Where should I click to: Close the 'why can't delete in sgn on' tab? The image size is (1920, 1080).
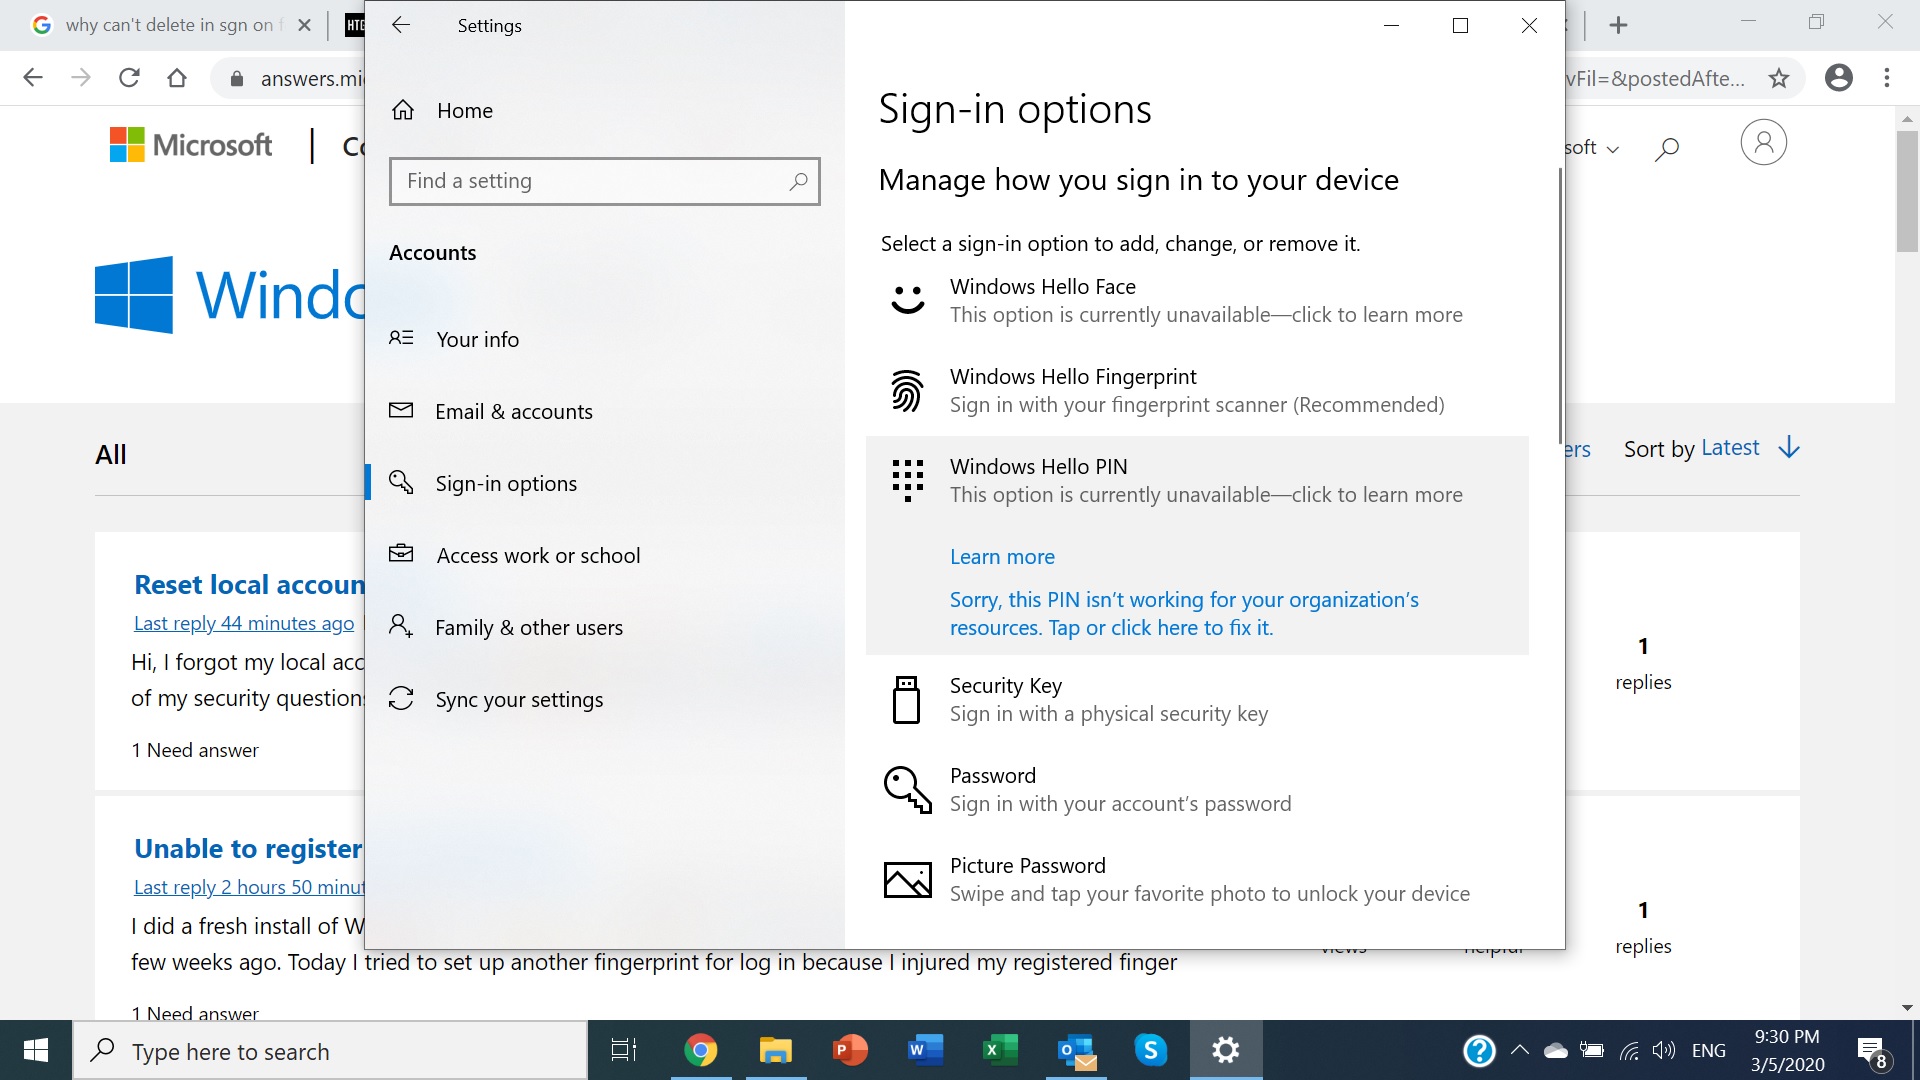[x=304, y=25]
